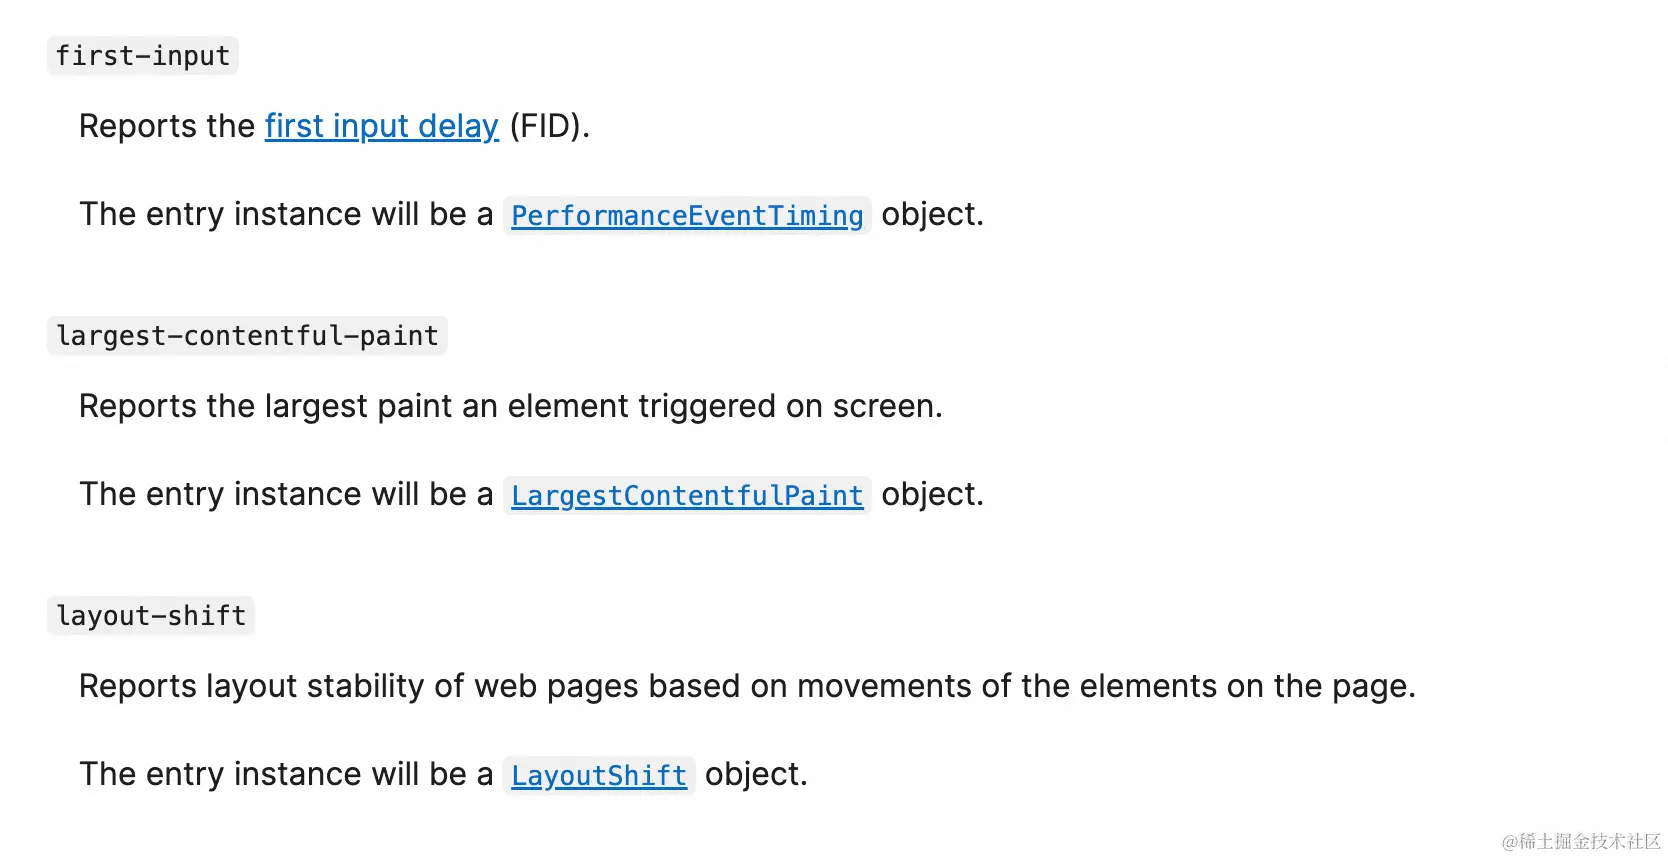Click the largest paint description sentence
Viewport: 1668px width, 858px height.
point(510,407)
